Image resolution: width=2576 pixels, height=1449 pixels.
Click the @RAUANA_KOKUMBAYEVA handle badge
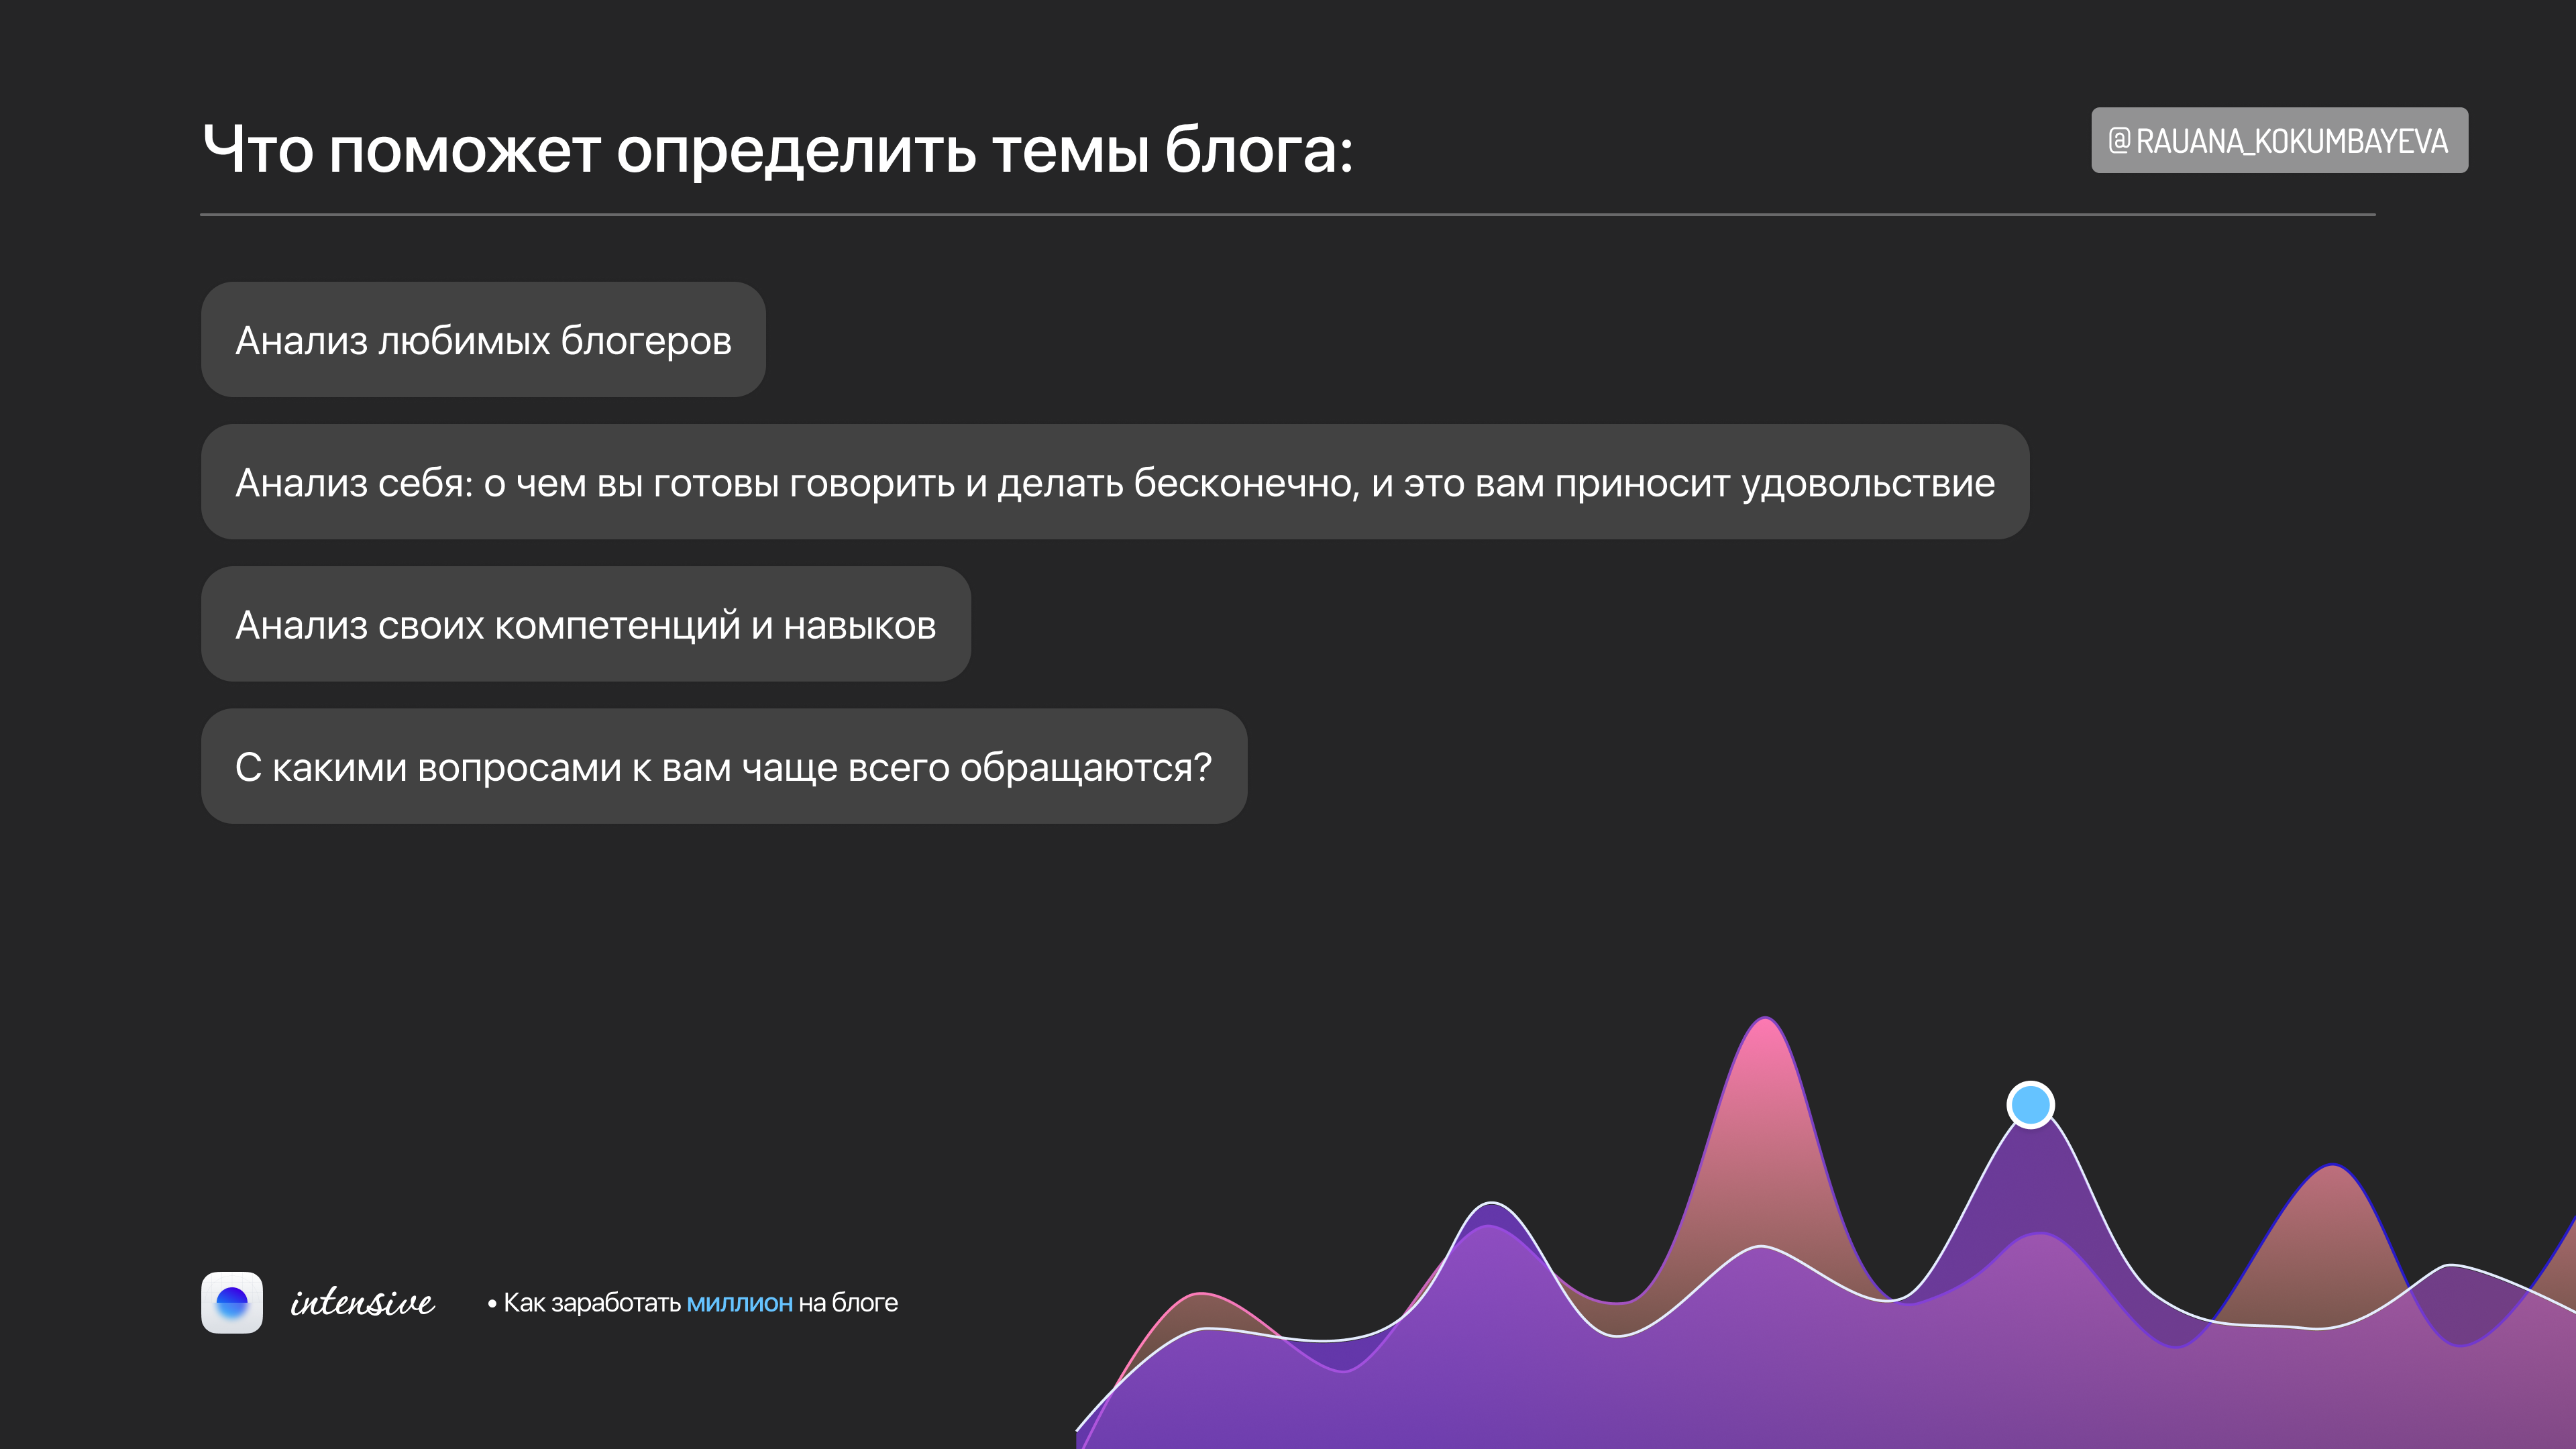[2279, 140]
